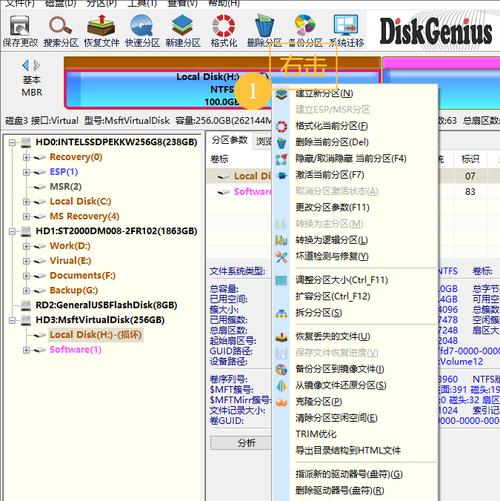The width and height of the screenshot is (500, 501).
Task: Go to the previous disk arrow
Action: [25, 65]
